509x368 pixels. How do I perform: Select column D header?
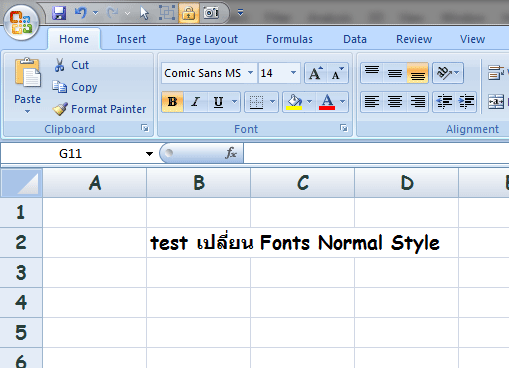(x=407, y=183)
